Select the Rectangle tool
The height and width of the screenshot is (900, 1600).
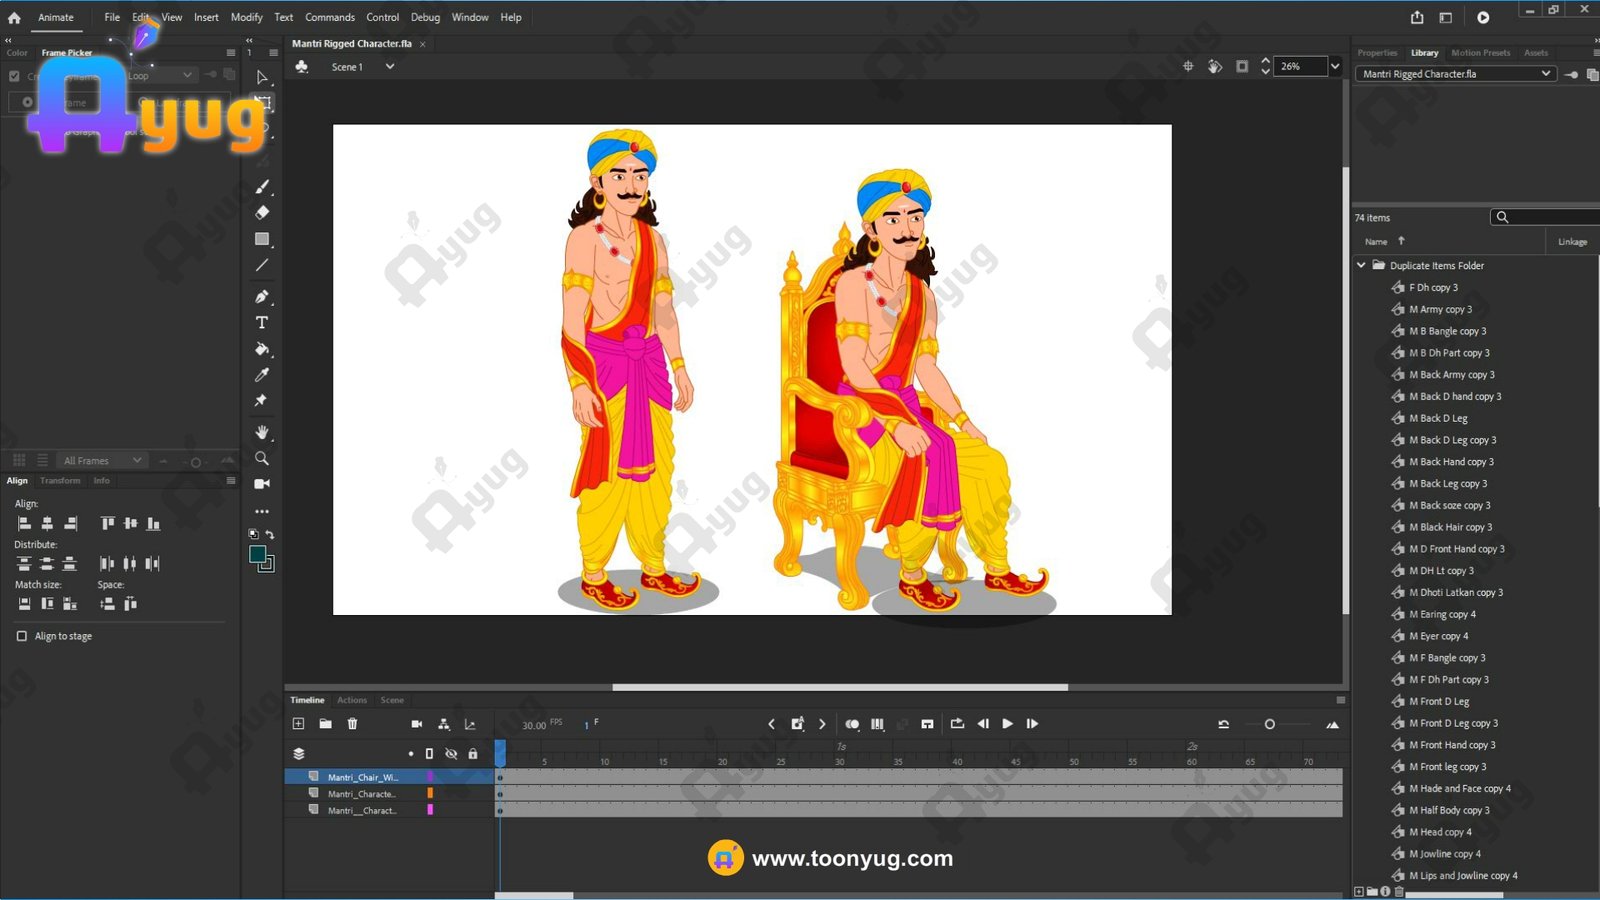tap(262, 239)
